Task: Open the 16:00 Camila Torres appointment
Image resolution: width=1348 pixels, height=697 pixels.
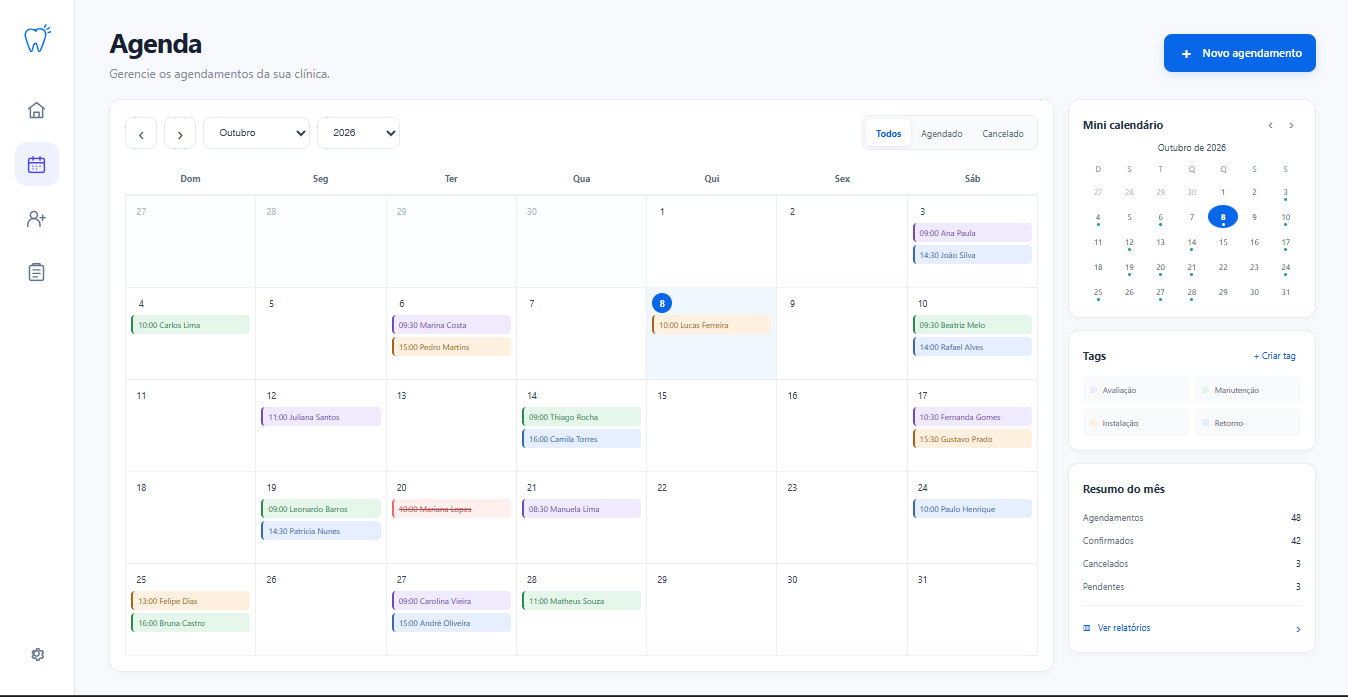Action: click(x=581, y=439)
